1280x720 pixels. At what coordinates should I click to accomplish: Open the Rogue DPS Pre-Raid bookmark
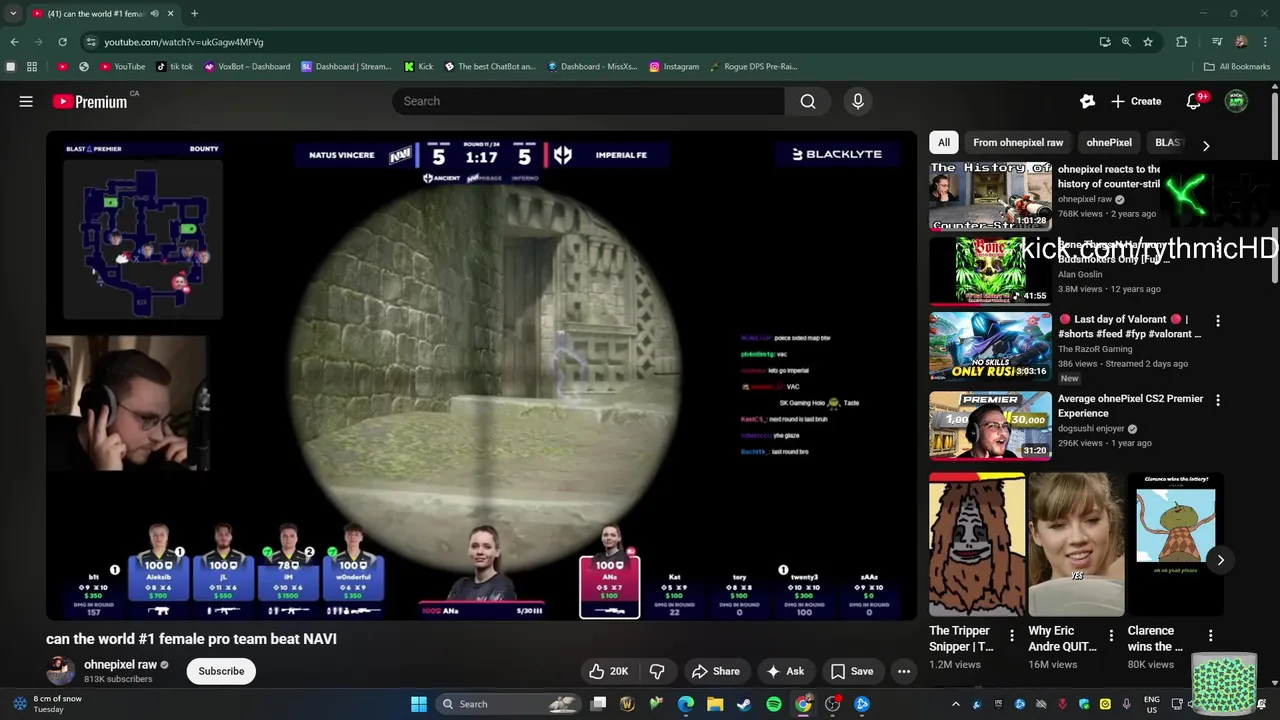tap(754, 67)
